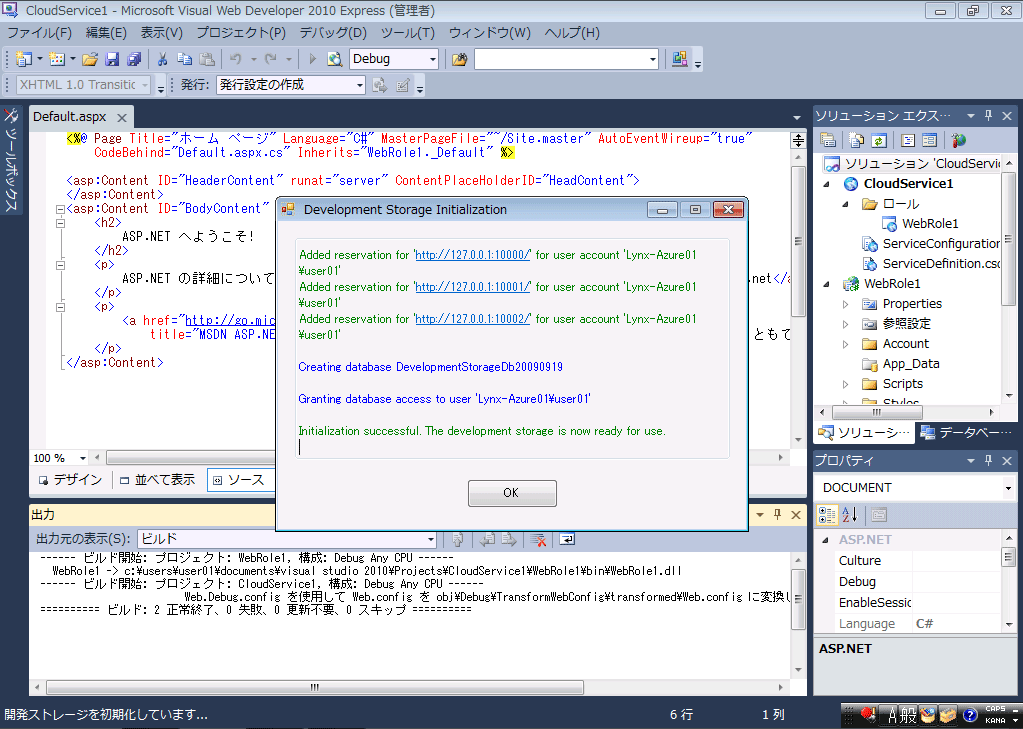1023x729 pixels.
Task: Click Clear All icon in Output panel
Action: 538,539
